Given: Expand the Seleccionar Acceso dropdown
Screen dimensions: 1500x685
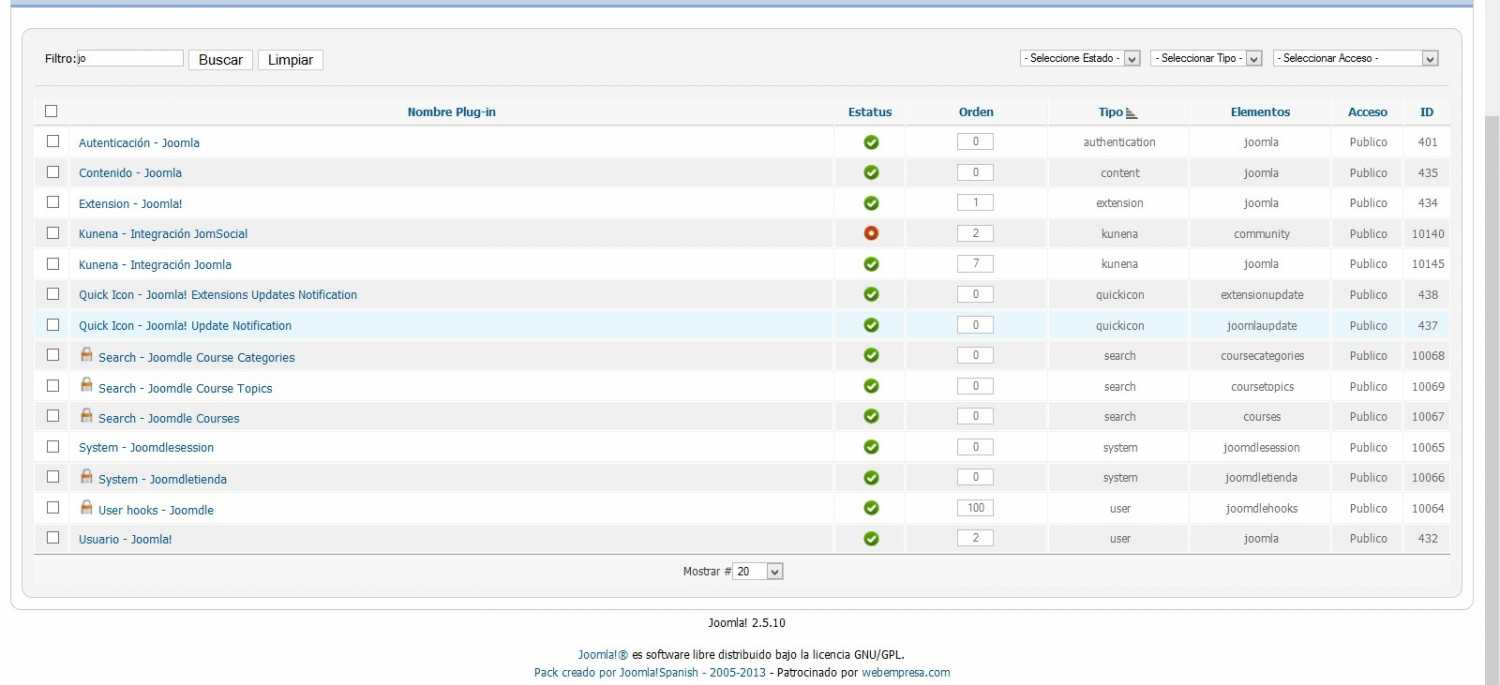Looking at the screenshot, I should coord(1355,59).
